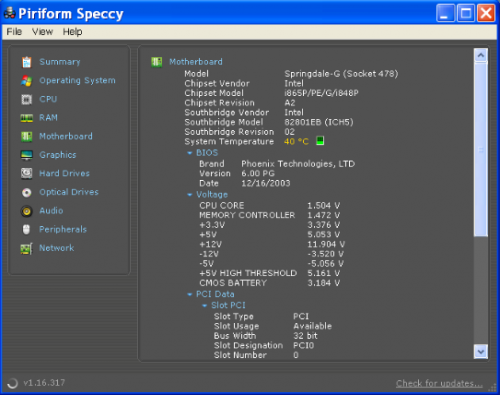500x395 pixels.
Task: Select Motherboard label in sidebar
Action: [66, 136]
